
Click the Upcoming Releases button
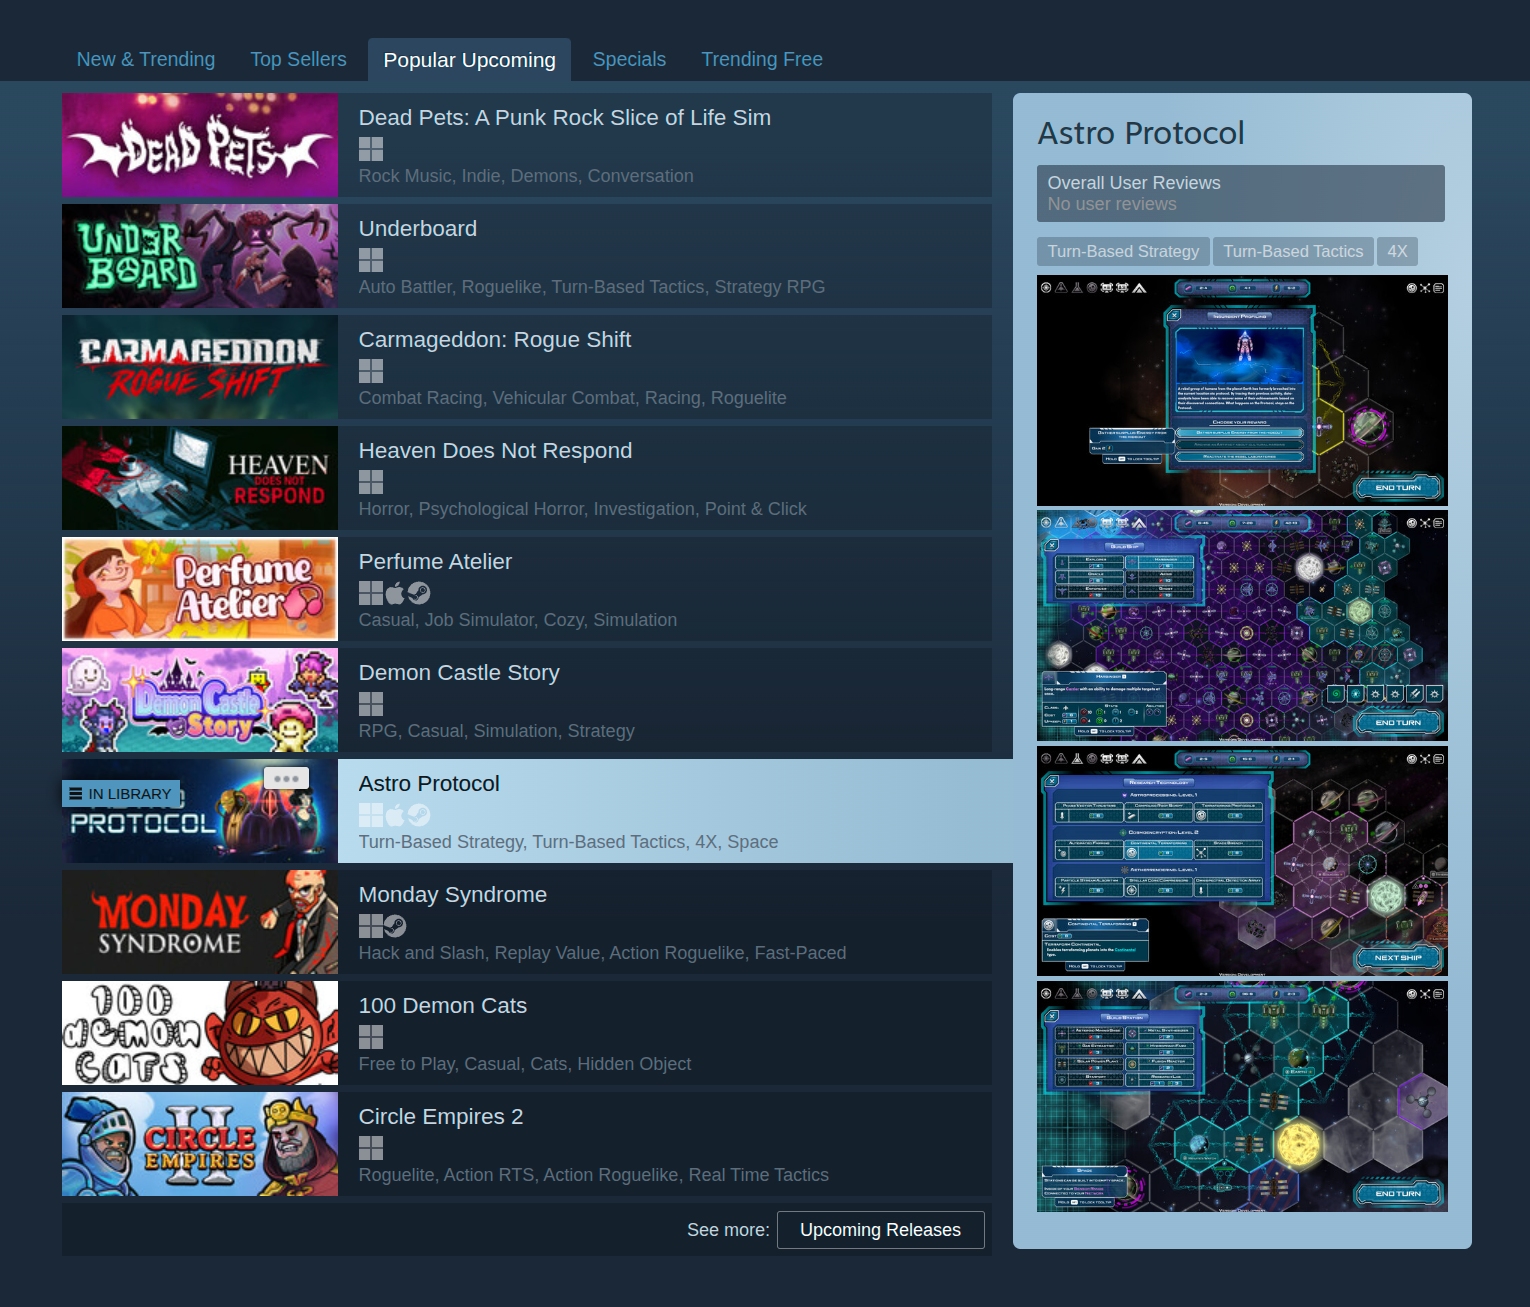coord(880,1230)
